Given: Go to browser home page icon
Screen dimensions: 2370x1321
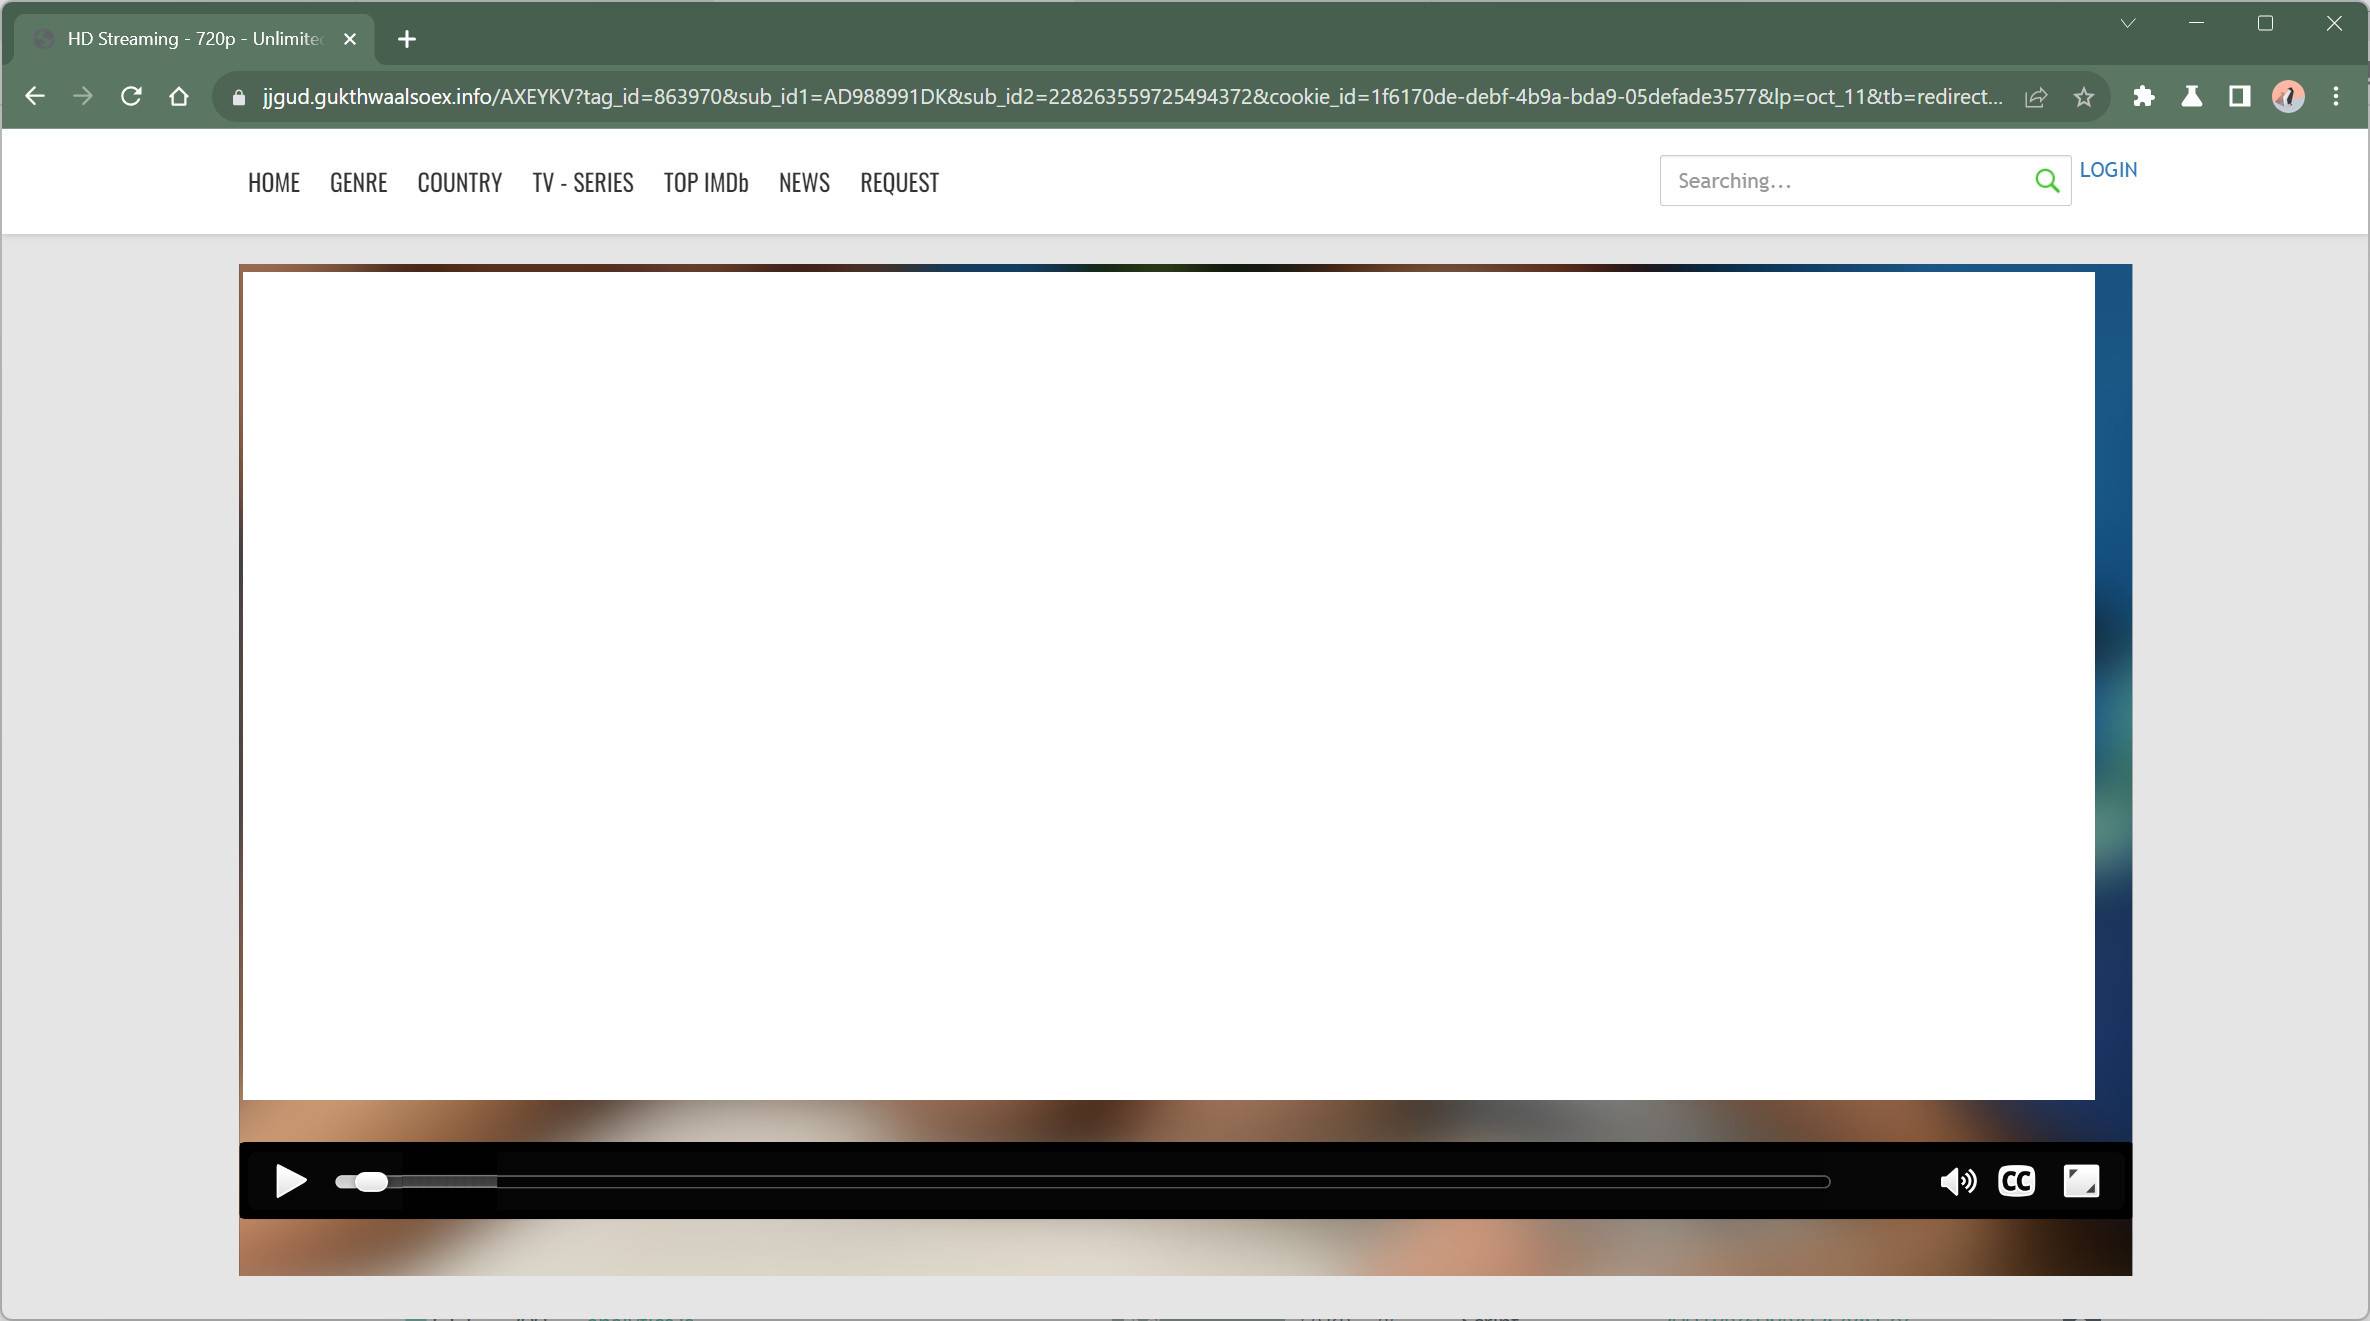Looking at the screenshot, I should (x=179, y=97).
